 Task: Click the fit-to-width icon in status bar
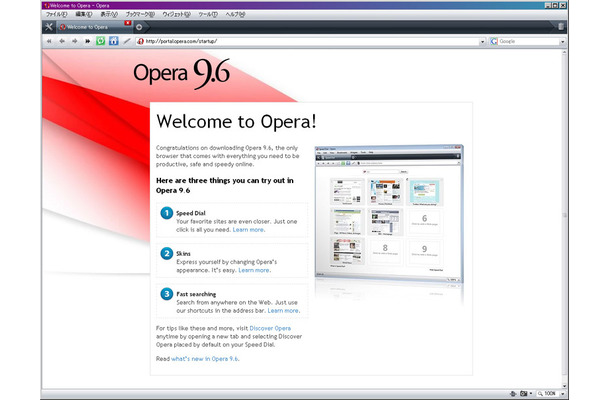(513, 394)
